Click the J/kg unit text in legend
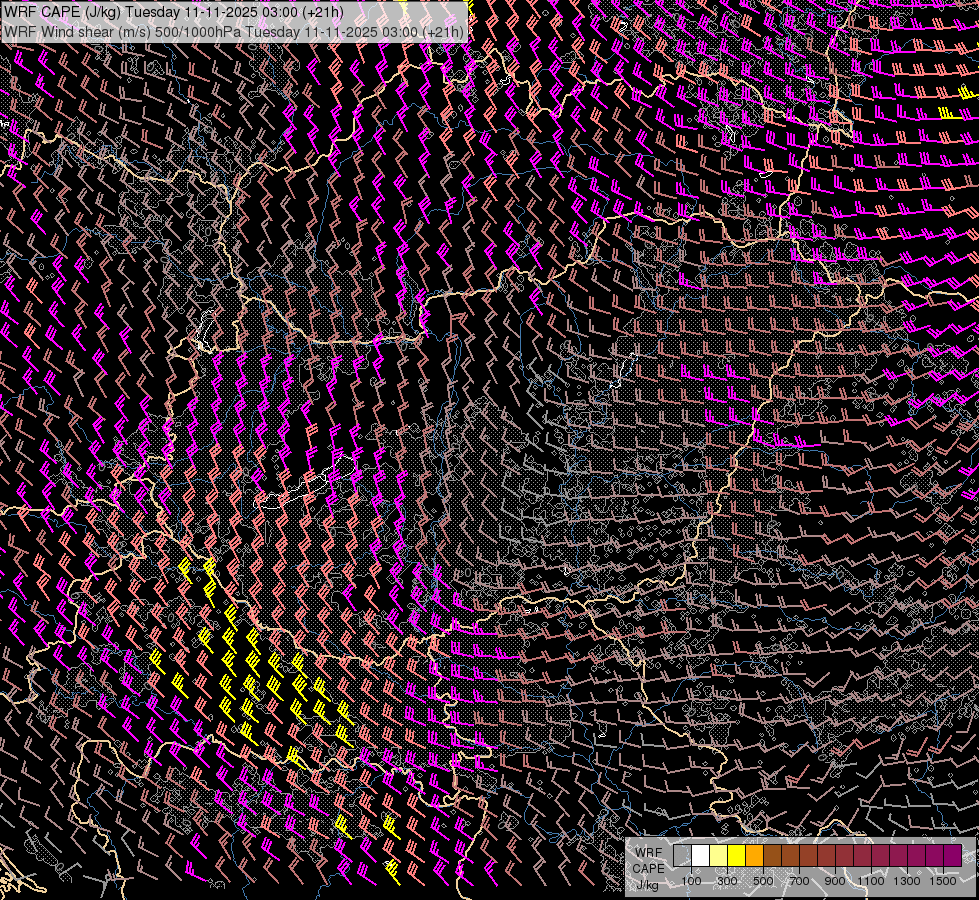Viewport: 979px width, 900px height. pyautogui.click(x=647, y=884)
